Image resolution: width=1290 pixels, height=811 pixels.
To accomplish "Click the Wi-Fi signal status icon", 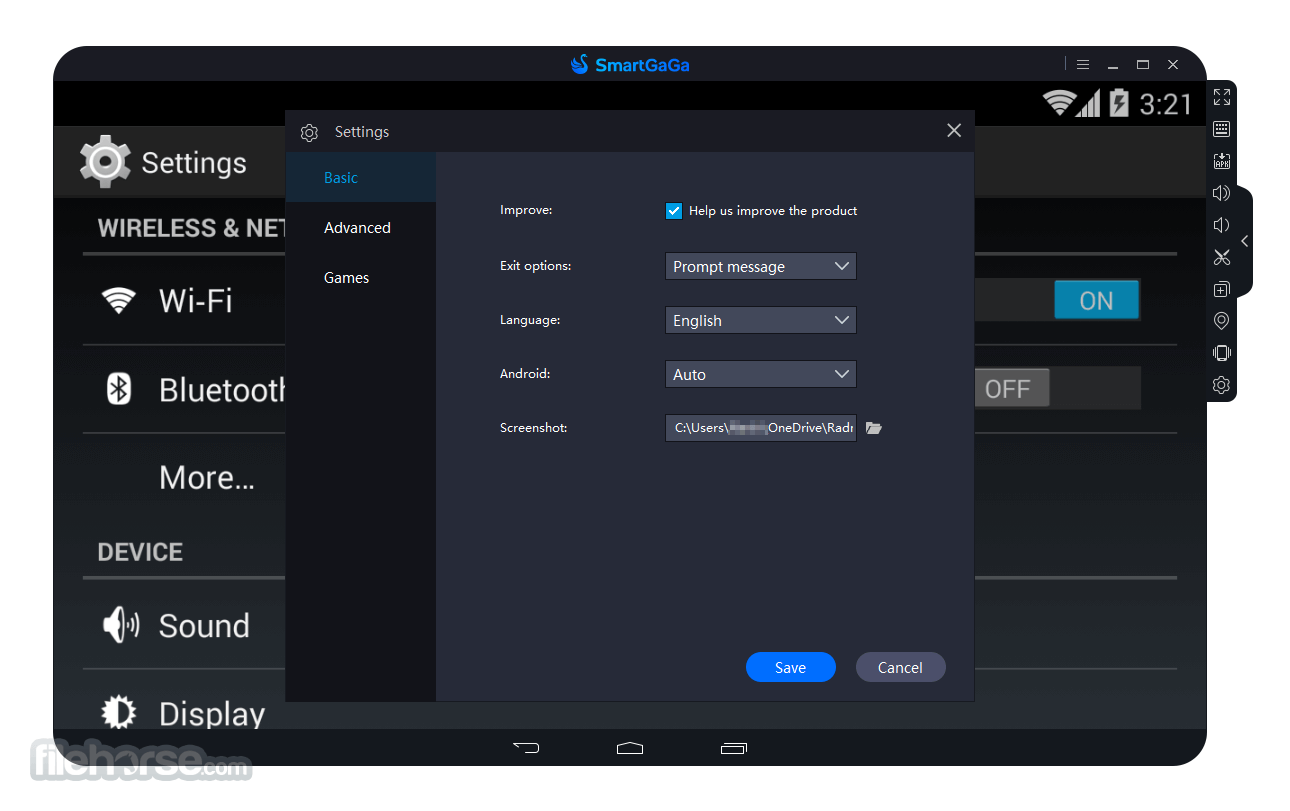I will pyautogui.click(x=1058, y=102).
